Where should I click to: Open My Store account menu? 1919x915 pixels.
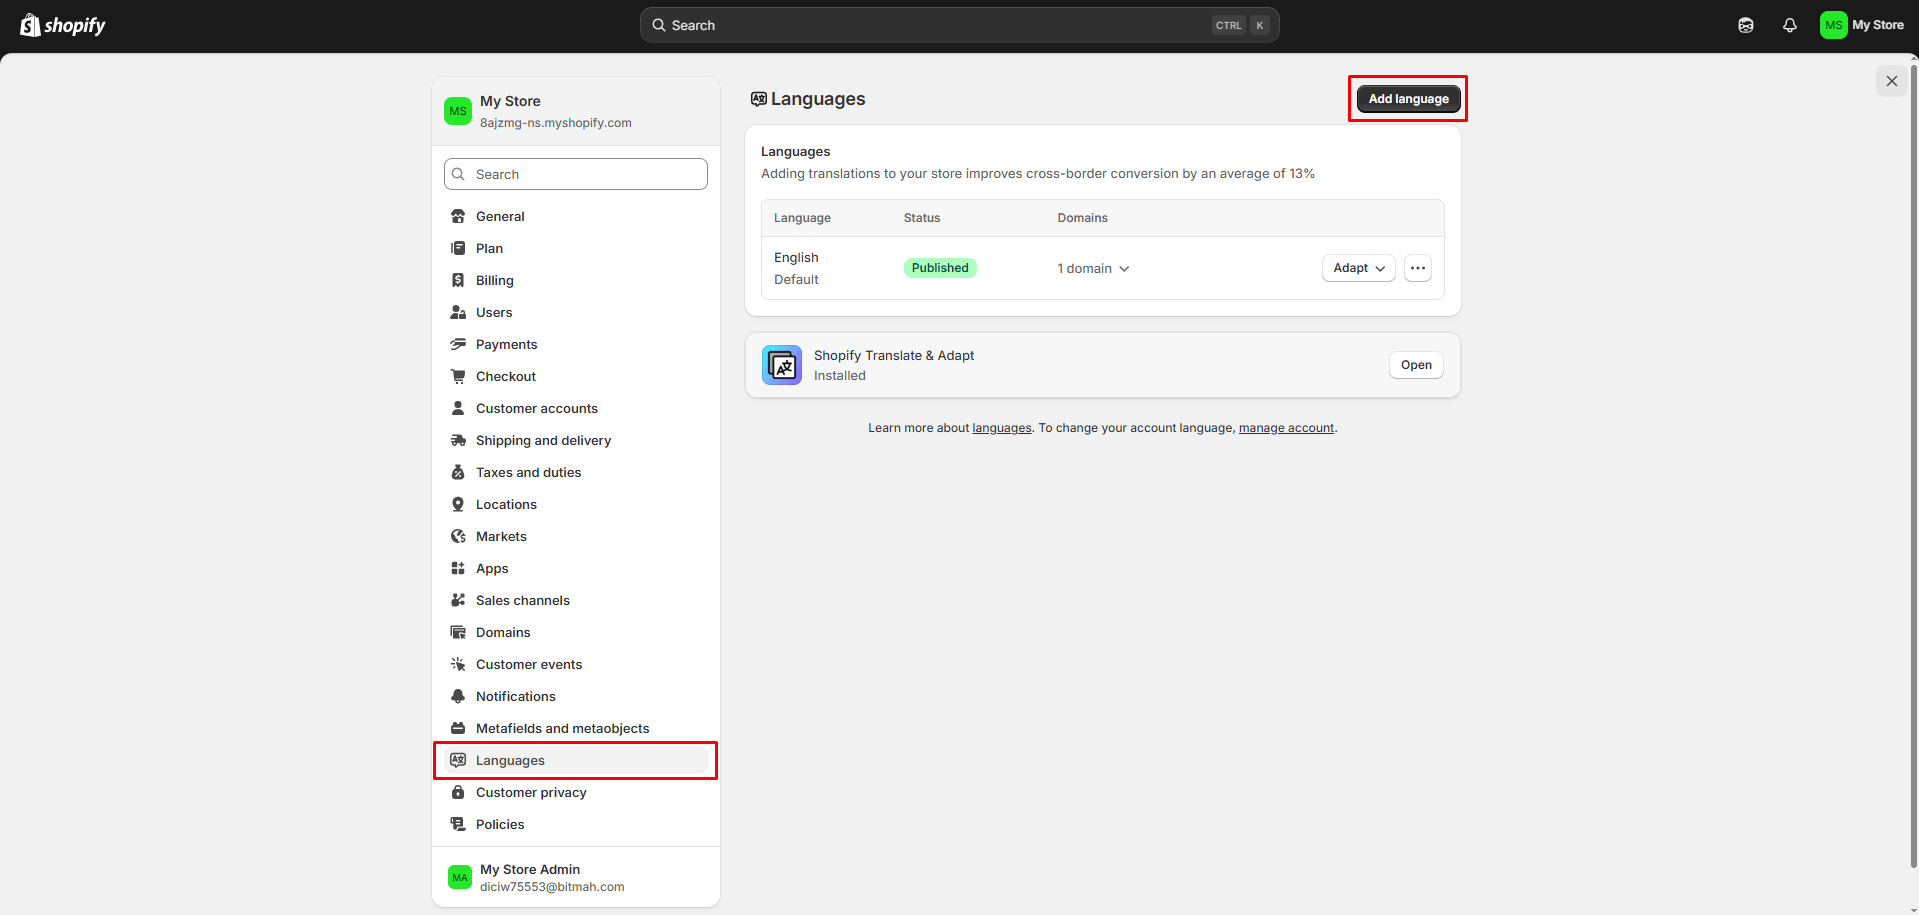tap(1862, 25)
